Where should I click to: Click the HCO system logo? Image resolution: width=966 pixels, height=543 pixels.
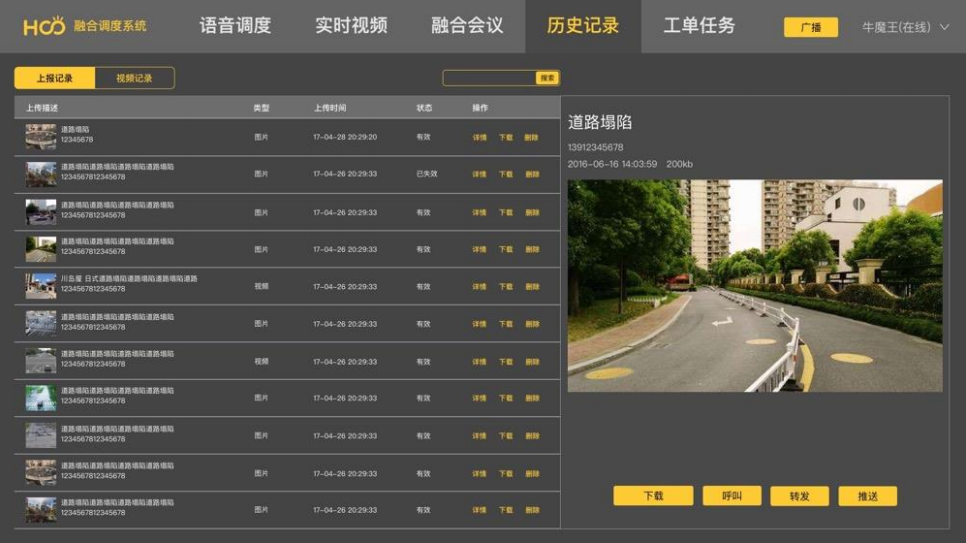point(44,26)
